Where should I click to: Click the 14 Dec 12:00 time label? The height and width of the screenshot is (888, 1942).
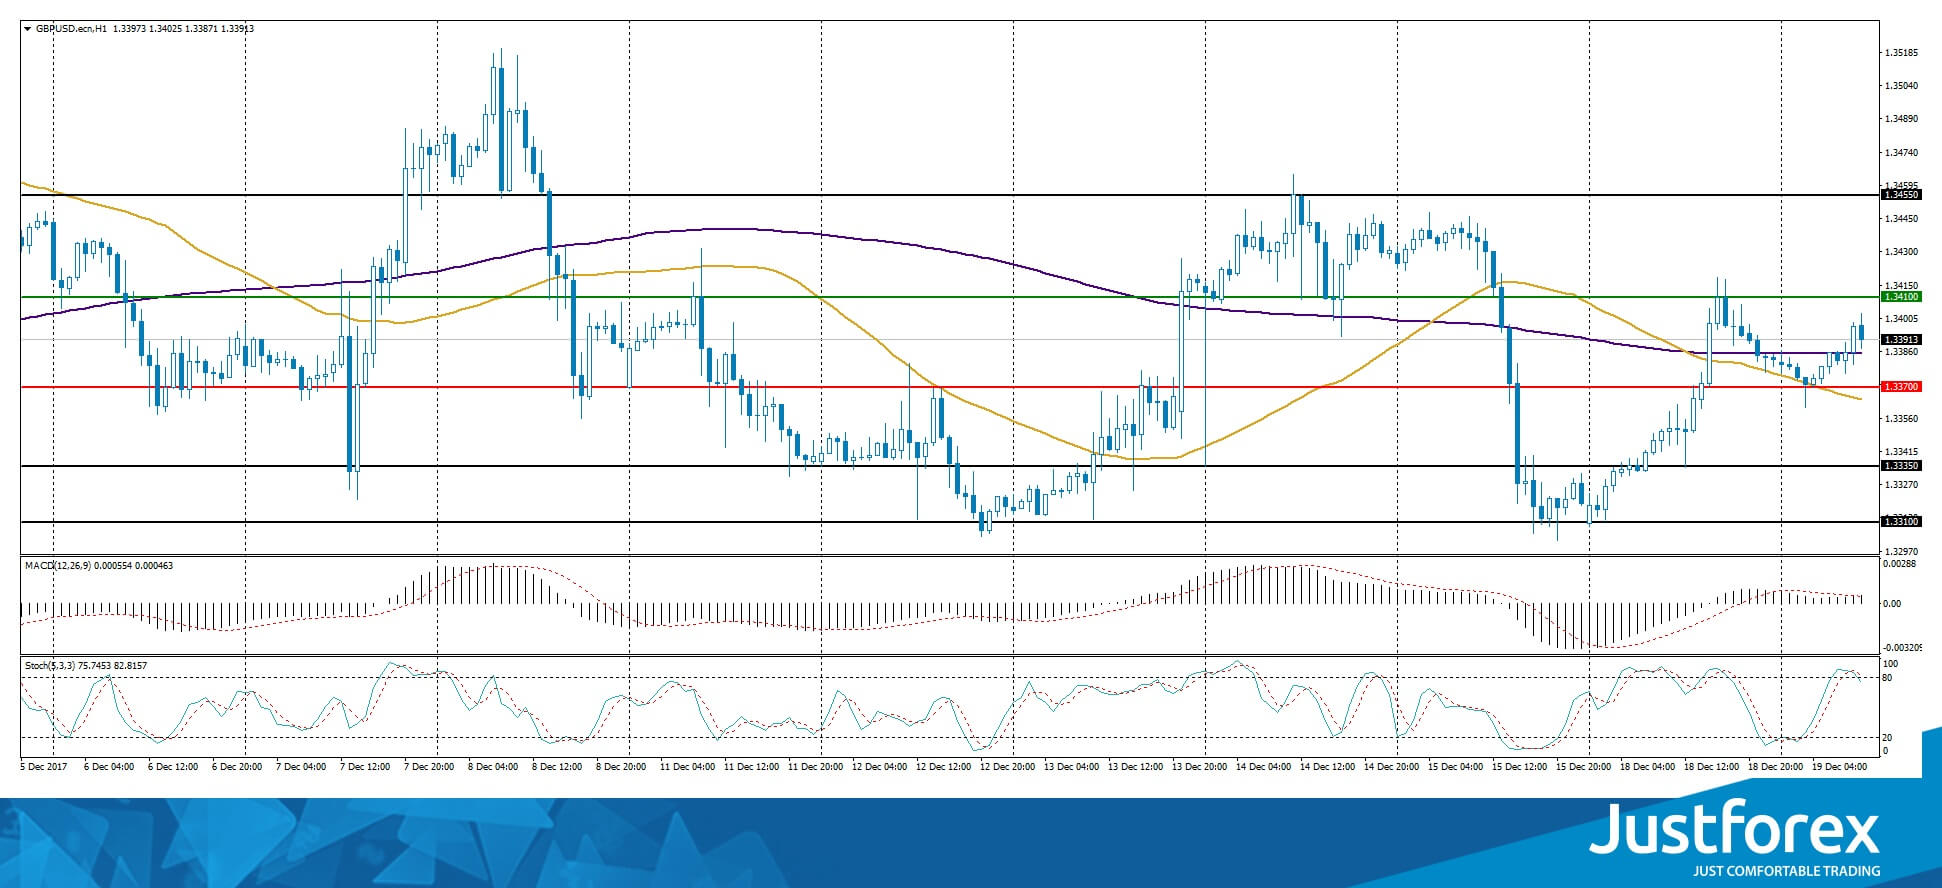[x=1327, y=767]
